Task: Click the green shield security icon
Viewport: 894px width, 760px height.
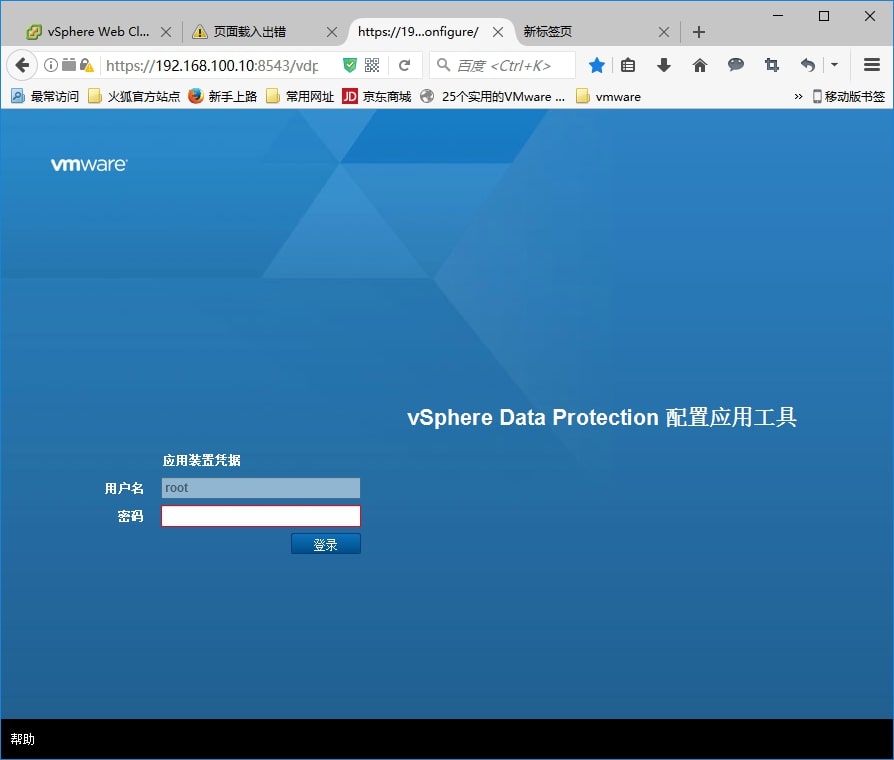Action: [x=350, y=66]
